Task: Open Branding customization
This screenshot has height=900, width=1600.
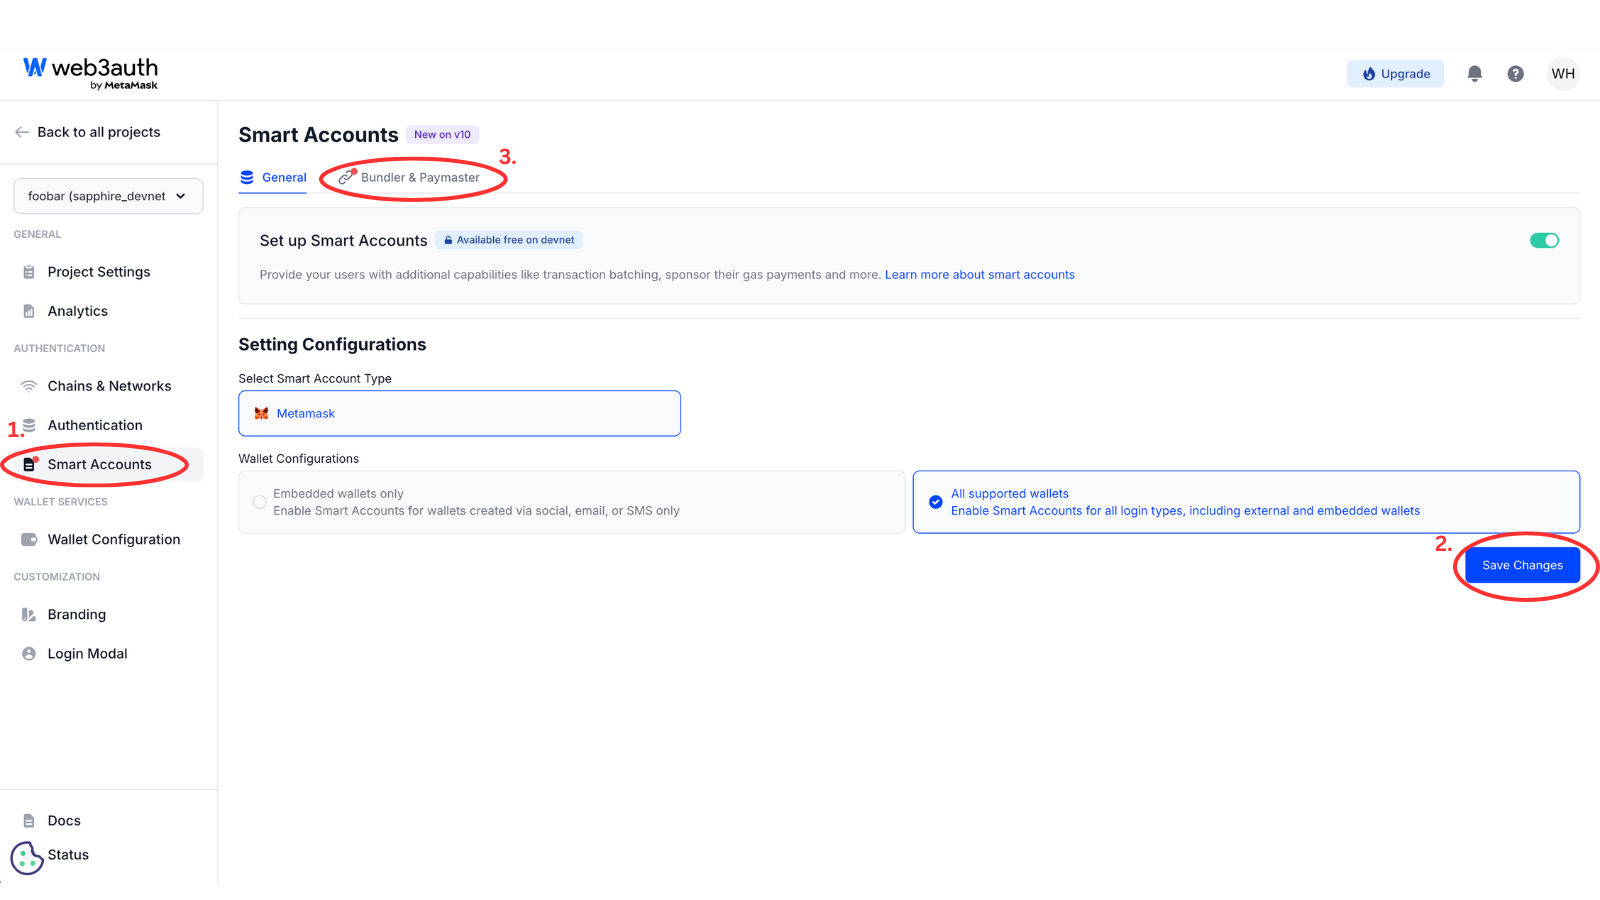Action: (x=77, y=614)
